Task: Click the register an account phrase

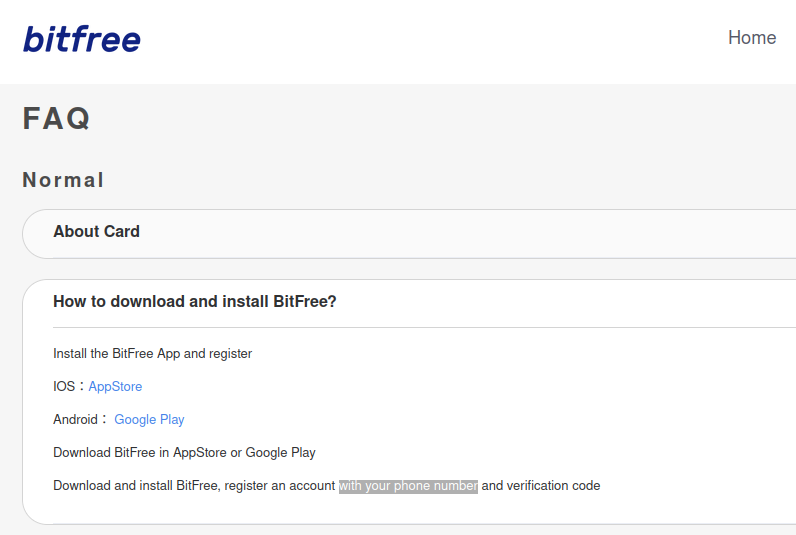Action: click(281, 486)
